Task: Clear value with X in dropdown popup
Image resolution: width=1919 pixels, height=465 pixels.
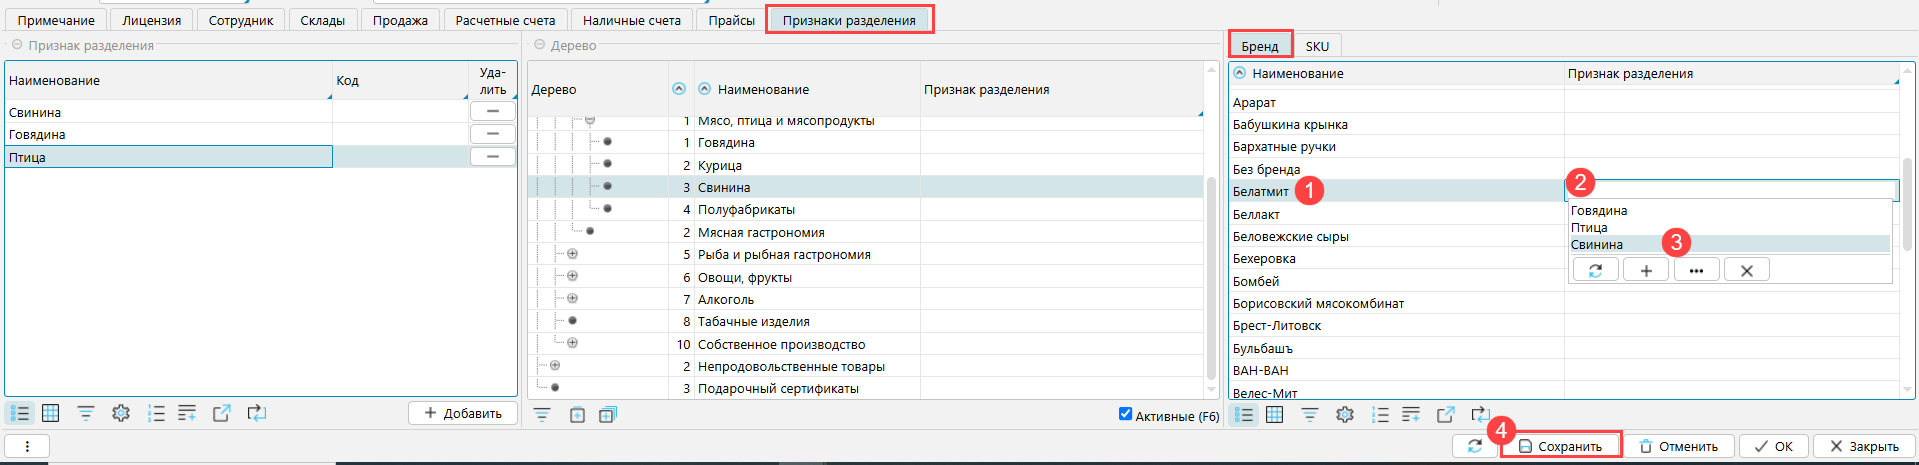Action: [x=1746, y=270]
